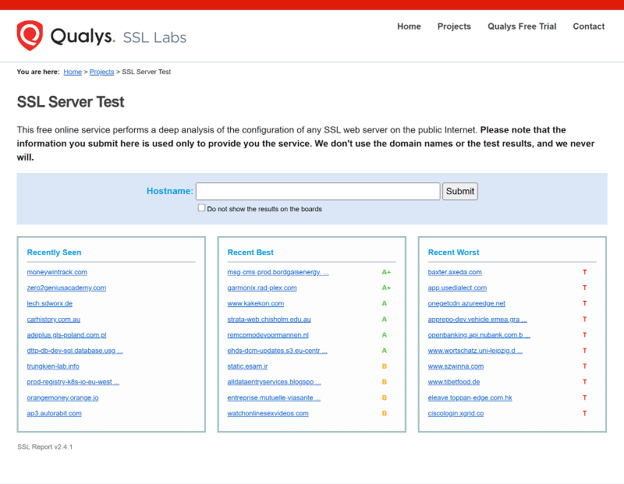This screenshot has height=484, width=624.
Task: Open www.kakekon.com best result
Action: [255, 303]
